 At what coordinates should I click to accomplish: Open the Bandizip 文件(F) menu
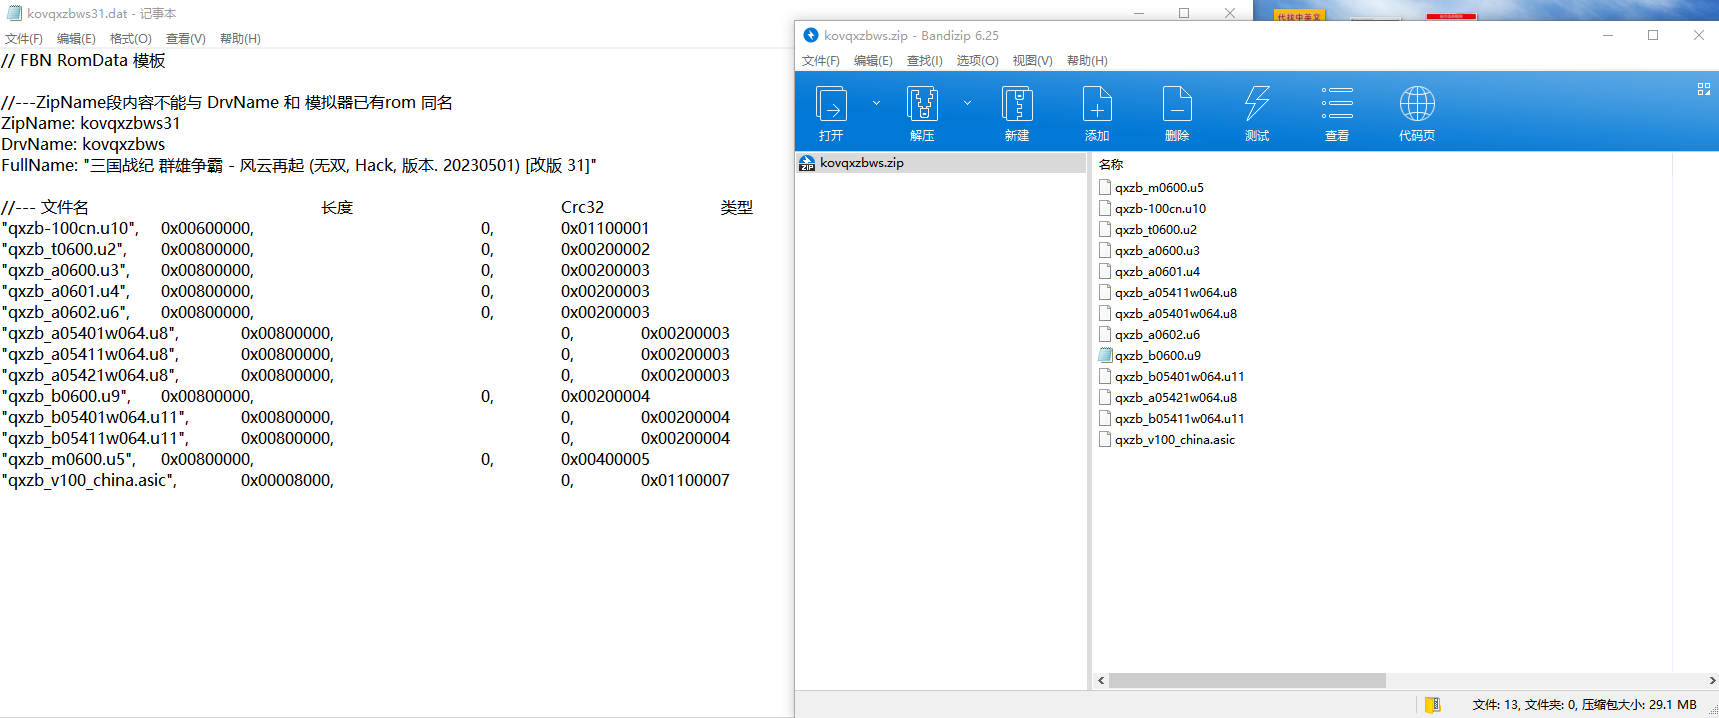(821, 61)
